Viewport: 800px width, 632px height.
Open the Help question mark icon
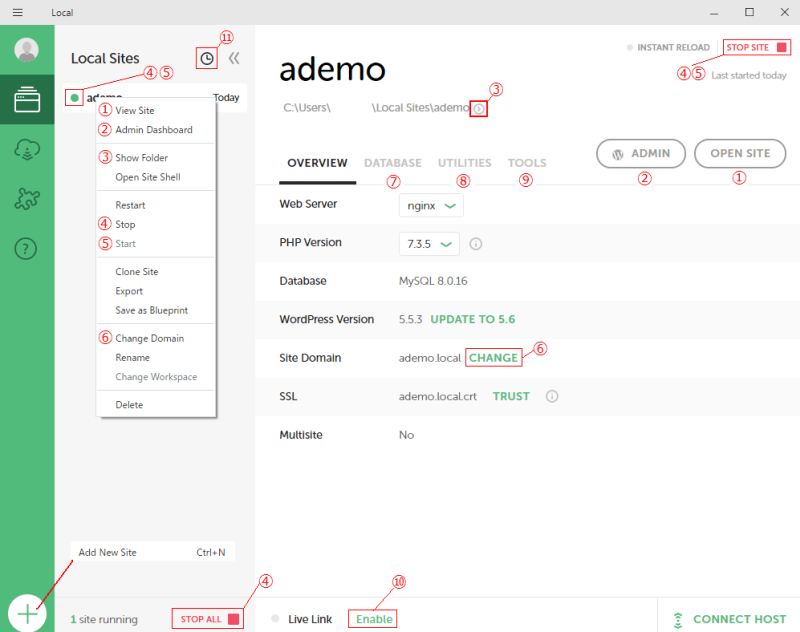(26, 248)
